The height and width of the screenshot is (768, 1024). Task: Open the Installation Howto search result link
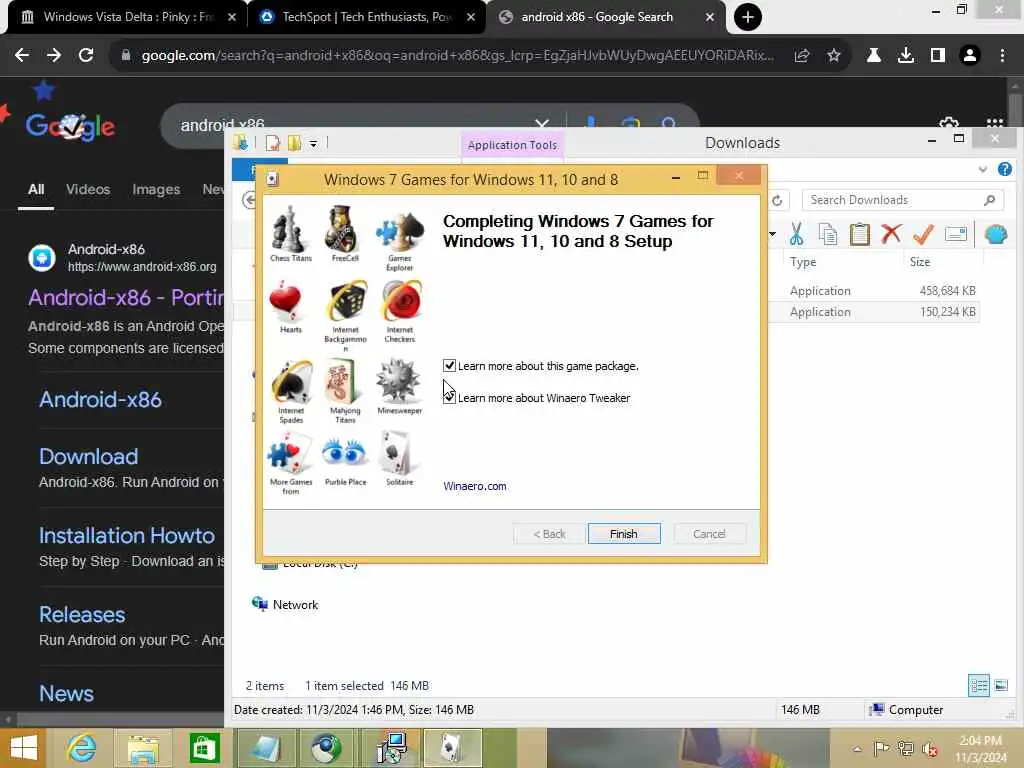tap(127, 536)
